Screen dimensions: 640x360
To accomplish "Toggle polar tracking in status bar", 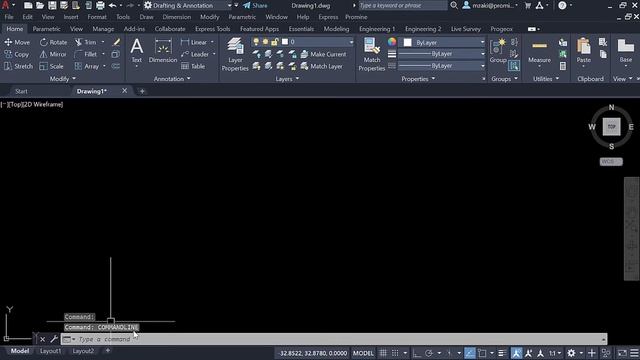I will 429,353.
